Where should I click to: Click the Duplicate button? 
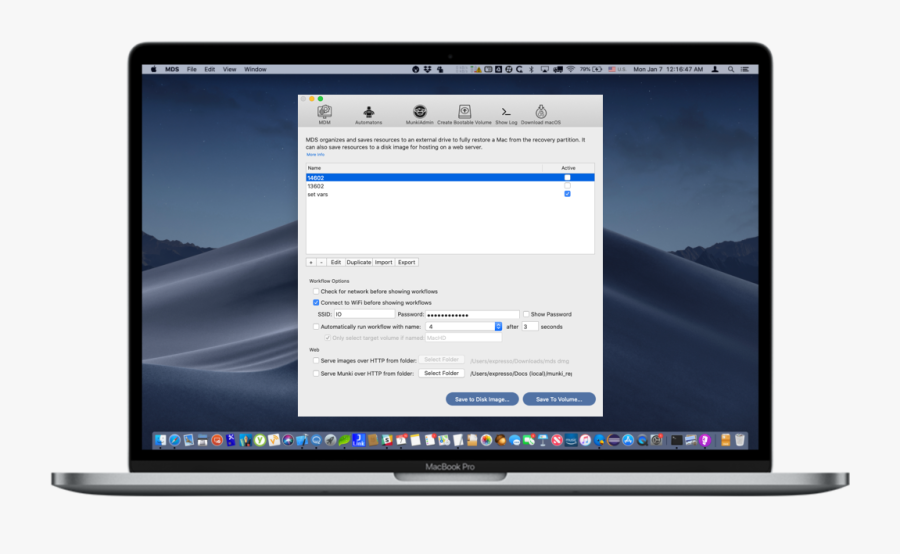tap(359, 262)
